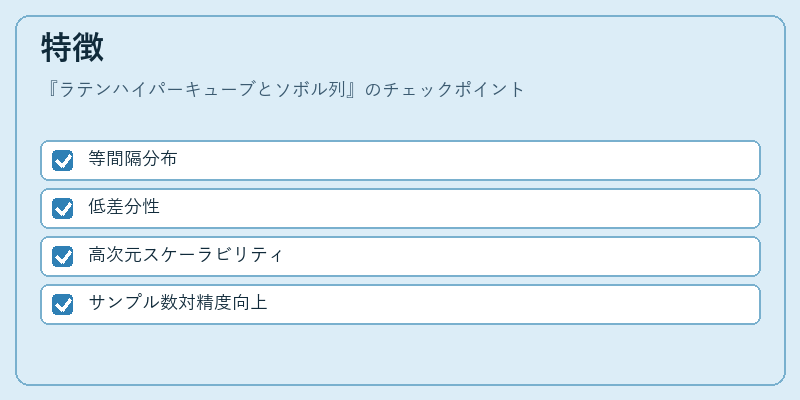Click the 特徴 heading

[72, 47]
